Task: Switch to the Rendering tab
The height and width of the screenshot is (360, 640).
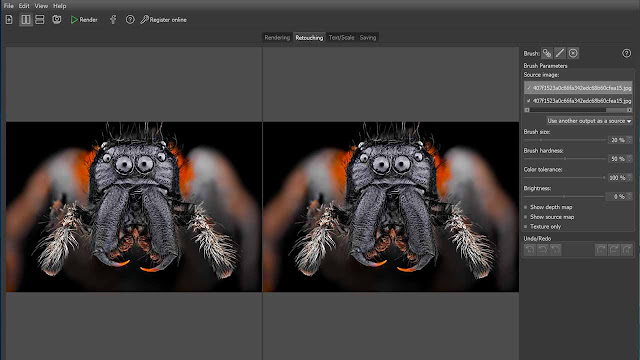Action: 277,38
